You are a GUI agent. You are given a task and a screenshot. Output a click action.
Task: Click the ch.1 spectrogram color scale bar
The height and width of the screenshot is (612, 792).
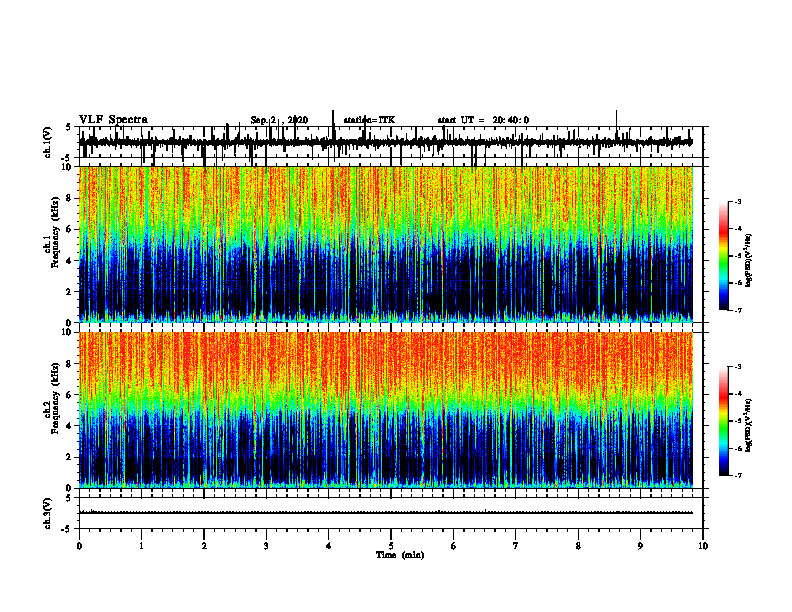(x=724, y=256)
